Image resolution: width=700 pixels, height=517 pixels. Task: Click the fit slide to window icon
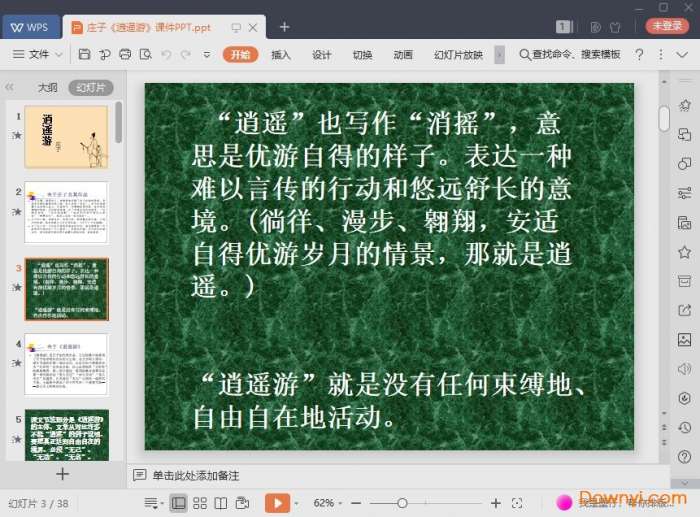coord(517,503)
